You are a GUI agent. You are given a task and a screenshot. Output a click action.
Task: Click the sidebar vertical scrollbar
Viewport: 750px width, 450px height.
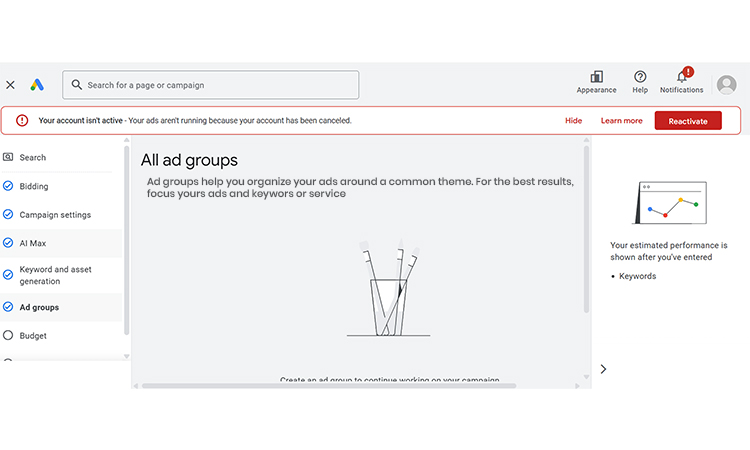click(x=126, y=241)
